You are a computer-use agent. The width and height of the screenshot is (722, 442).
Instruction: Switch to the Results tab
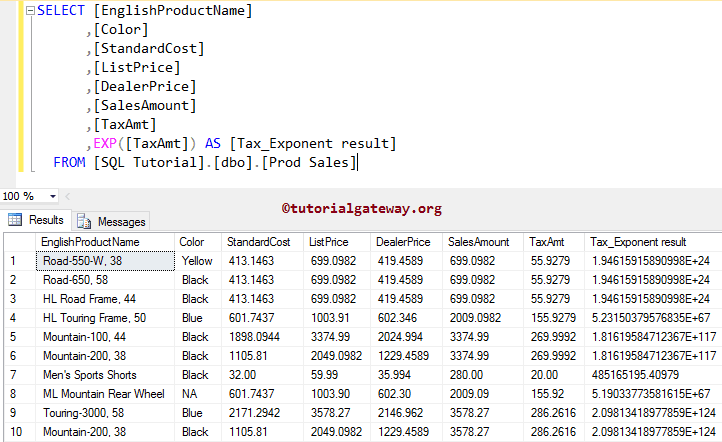pyautogui.click(x=36, y=220)
